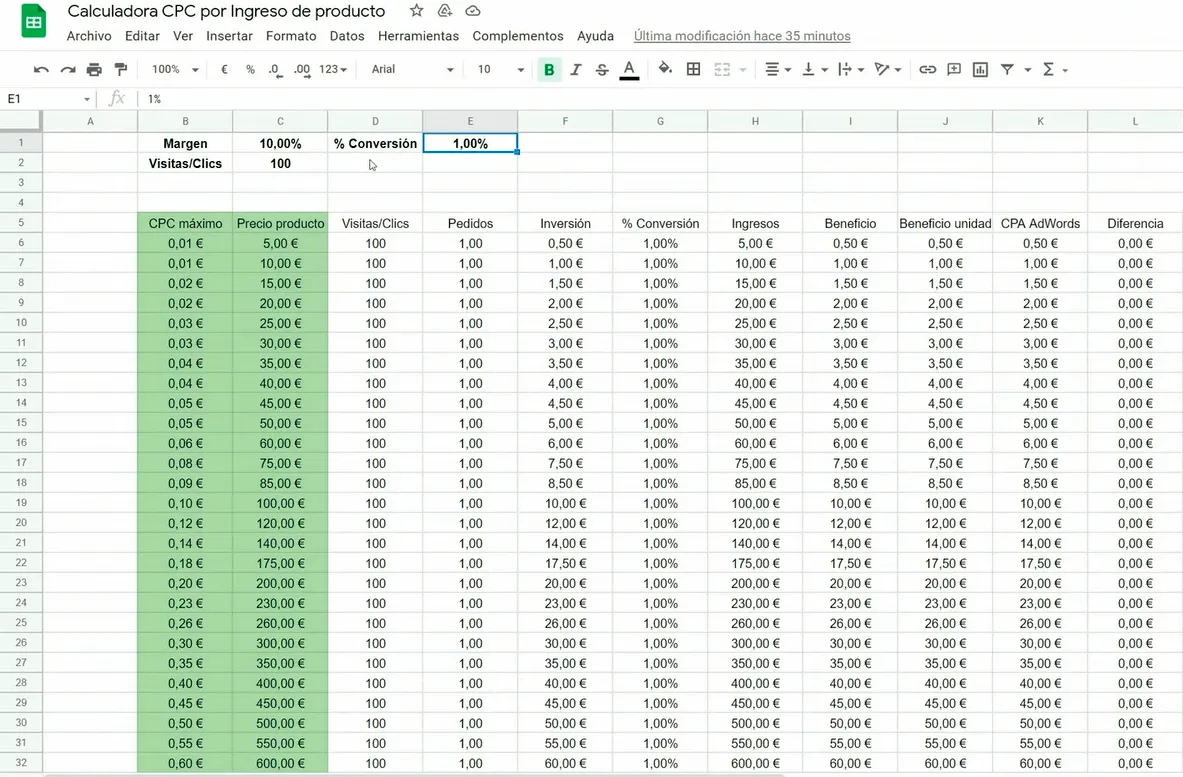The width and height of the screenshot is (1183, 777).
Task: Print the spreadsheet
Action: (x=94, y=69)
